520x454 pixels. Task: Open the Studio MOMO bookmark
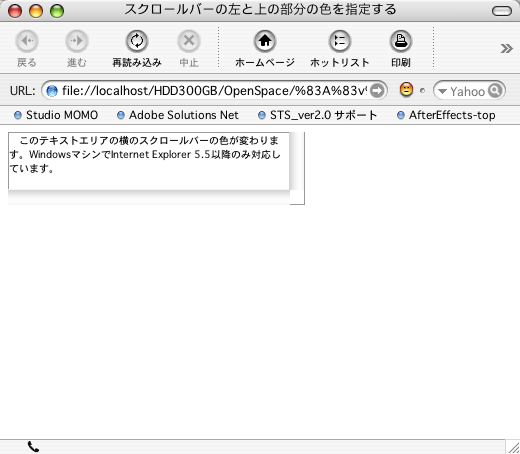point(56,115)
